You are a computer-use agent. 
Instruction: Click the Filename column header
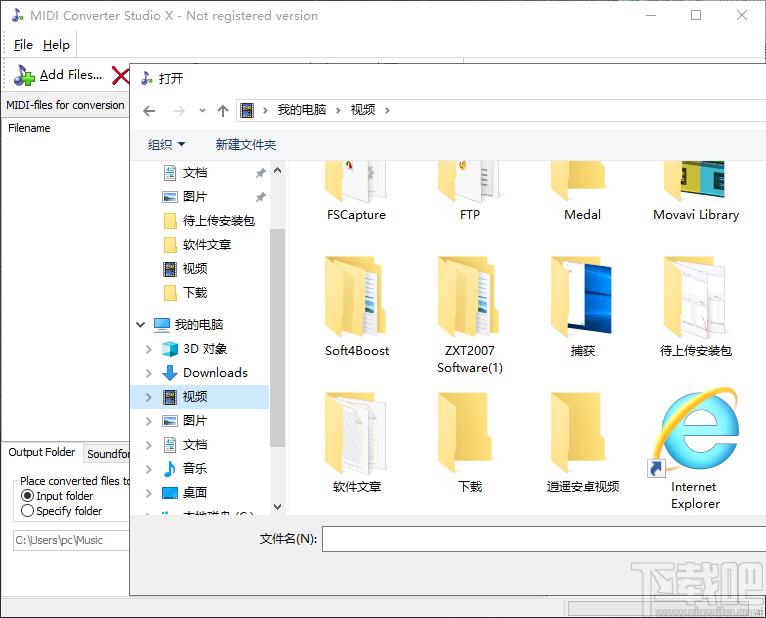tap(29, 128)
